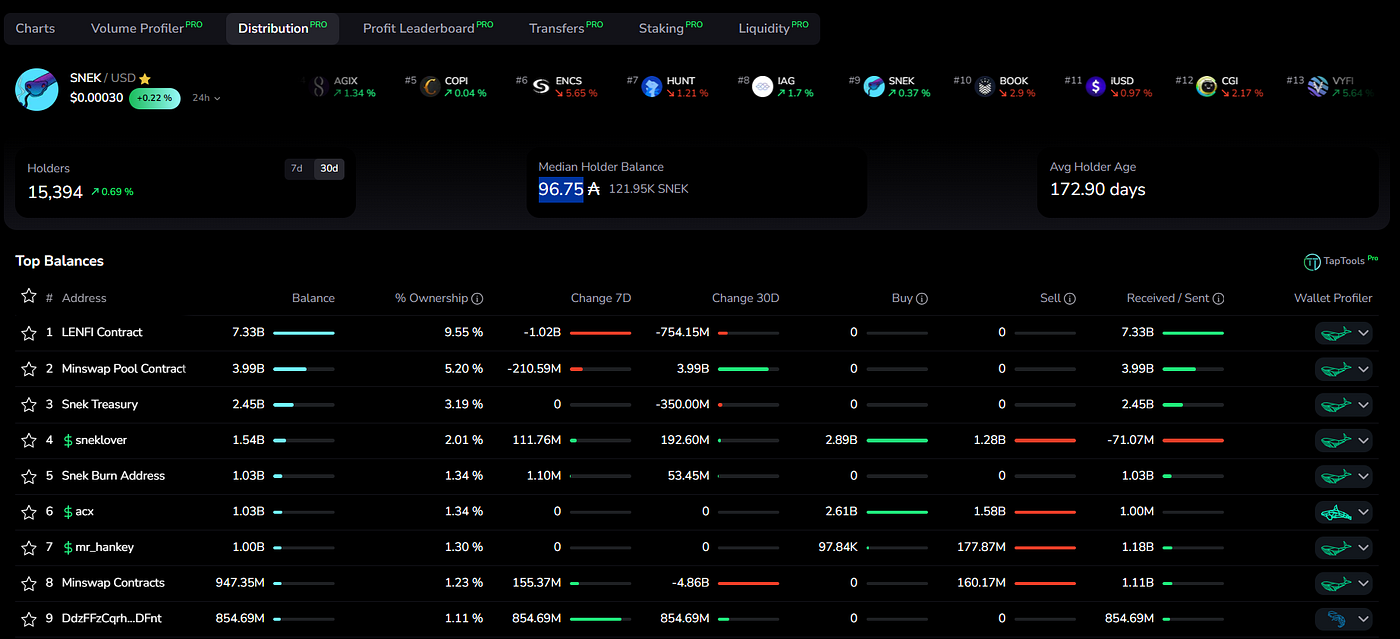The height and width of the screenshot is (639, 1400).
Task: Star the Snek Treasury row
Action: click(28, 405)
